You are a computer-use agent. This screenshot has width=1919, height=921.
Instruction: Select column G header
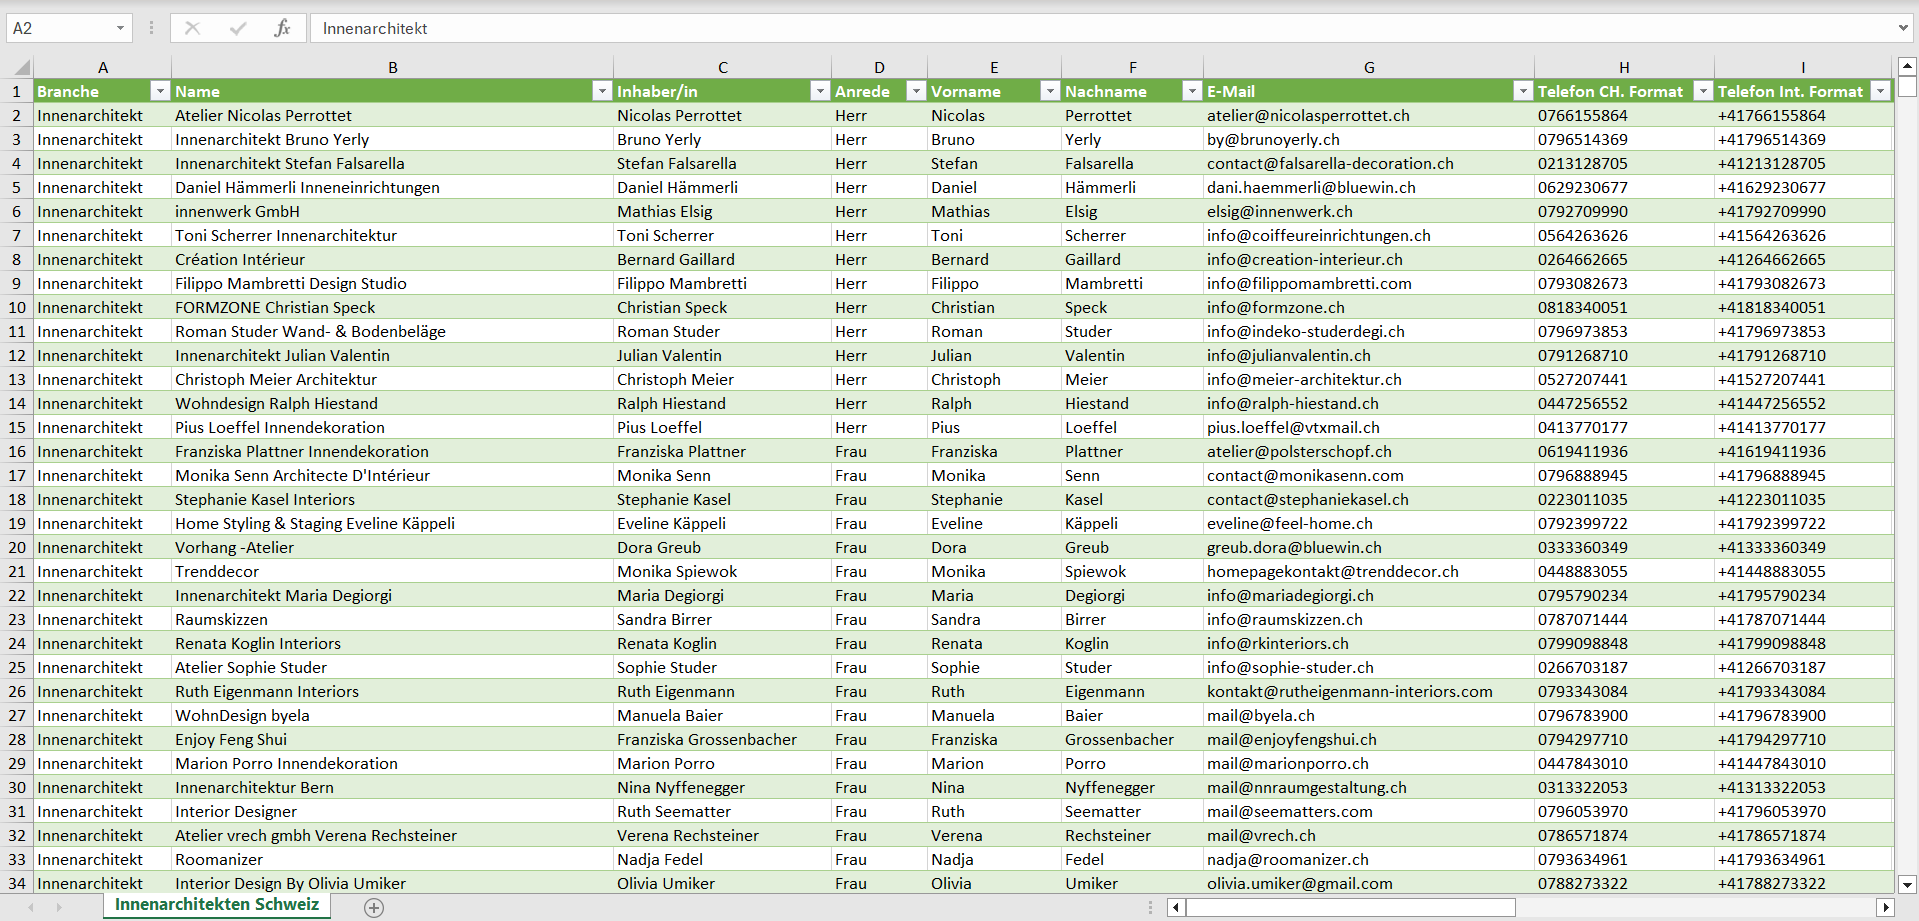pos(1369,68)
